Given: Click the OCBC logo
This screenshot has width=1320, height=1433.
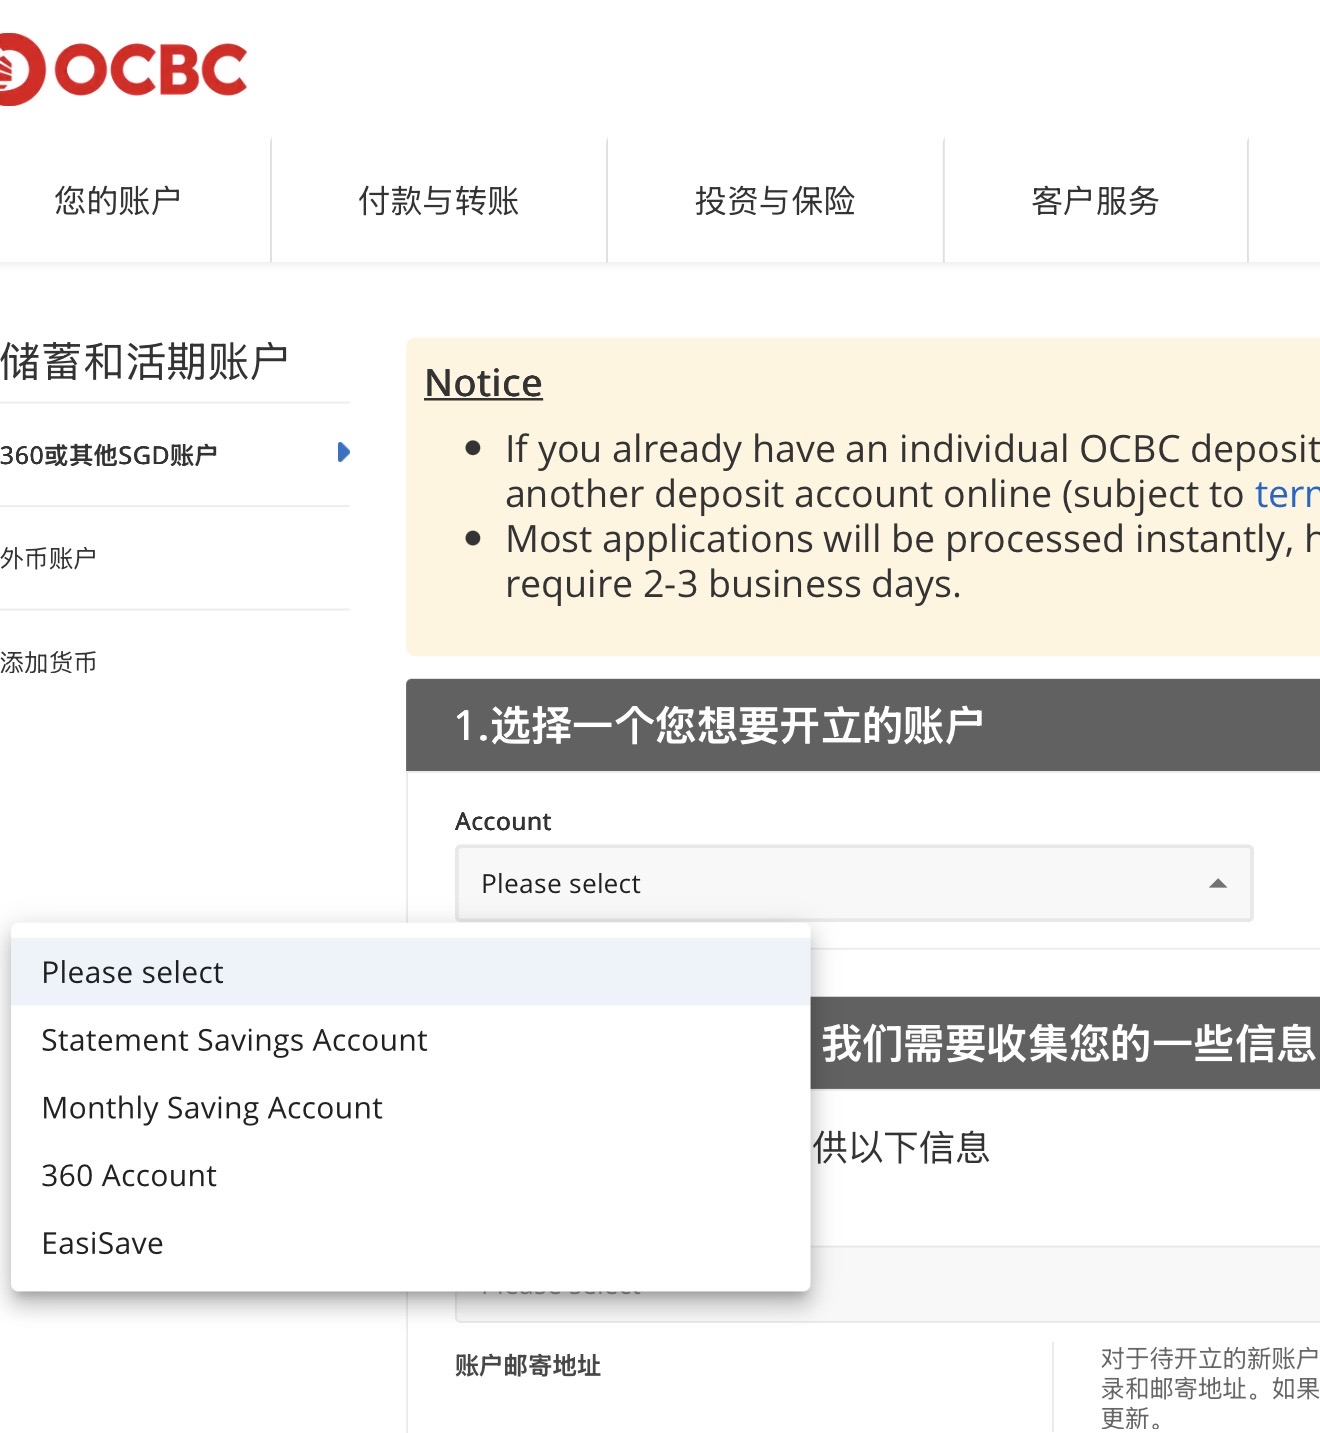Looking at the screenshot, I should (123, 69).
